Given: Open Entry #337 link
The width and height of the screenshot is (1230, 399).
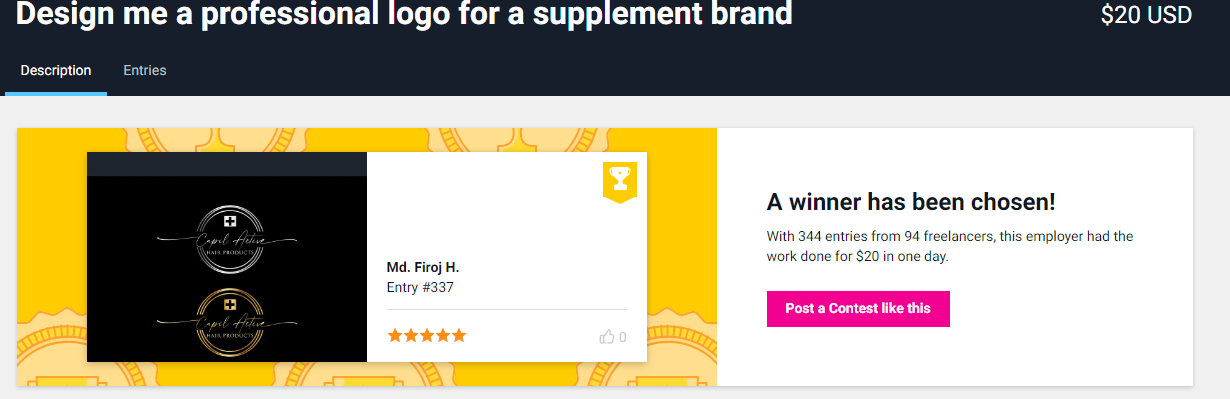Looking at the screenshot, I should [420, 287].
